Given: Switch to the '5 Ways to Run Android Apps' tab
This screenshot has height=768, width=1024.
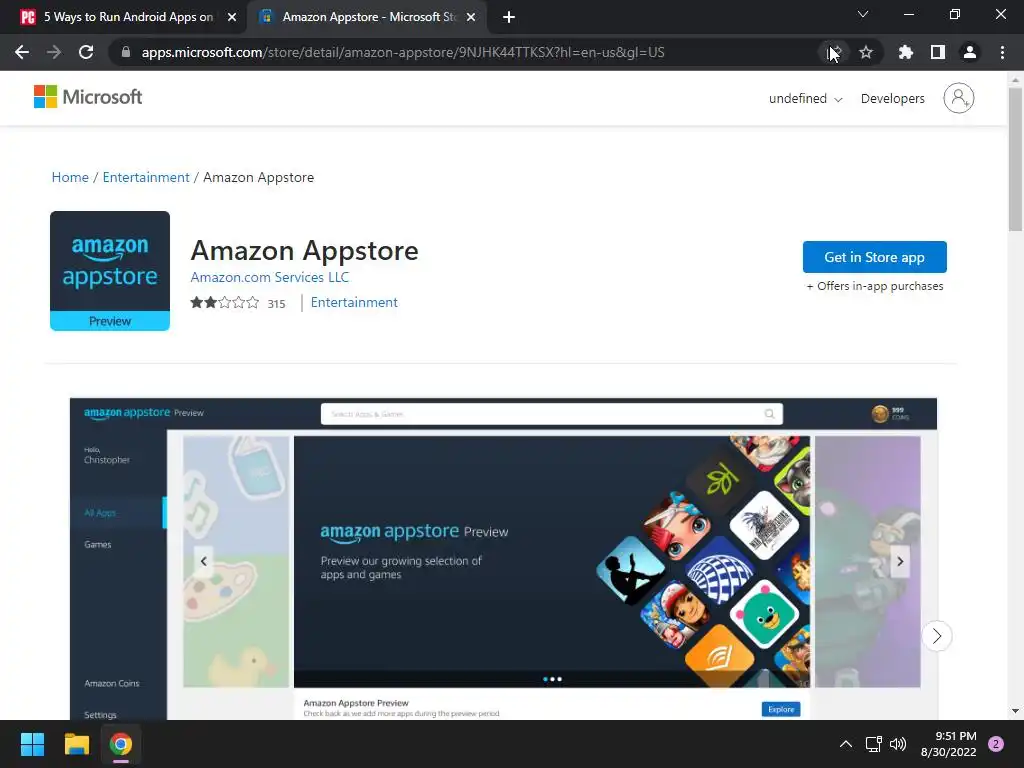Looking at the screenshot, I should tap(124, 17).
